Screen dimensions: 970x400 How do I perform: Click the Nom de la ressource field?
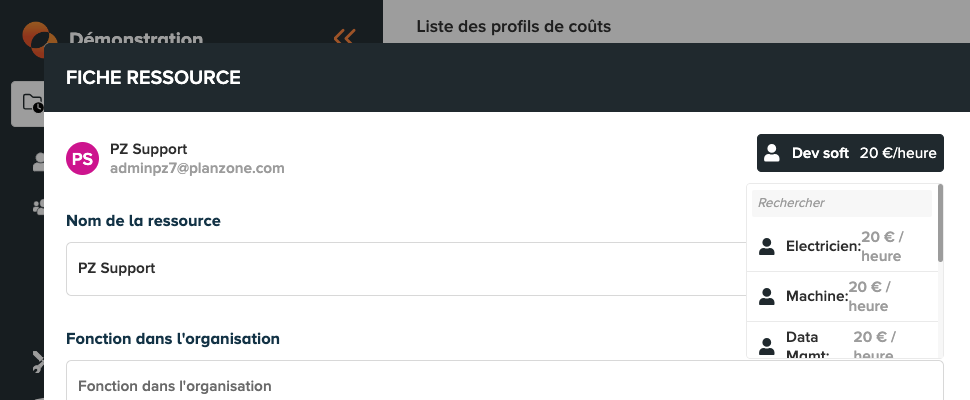click(406, 269)
